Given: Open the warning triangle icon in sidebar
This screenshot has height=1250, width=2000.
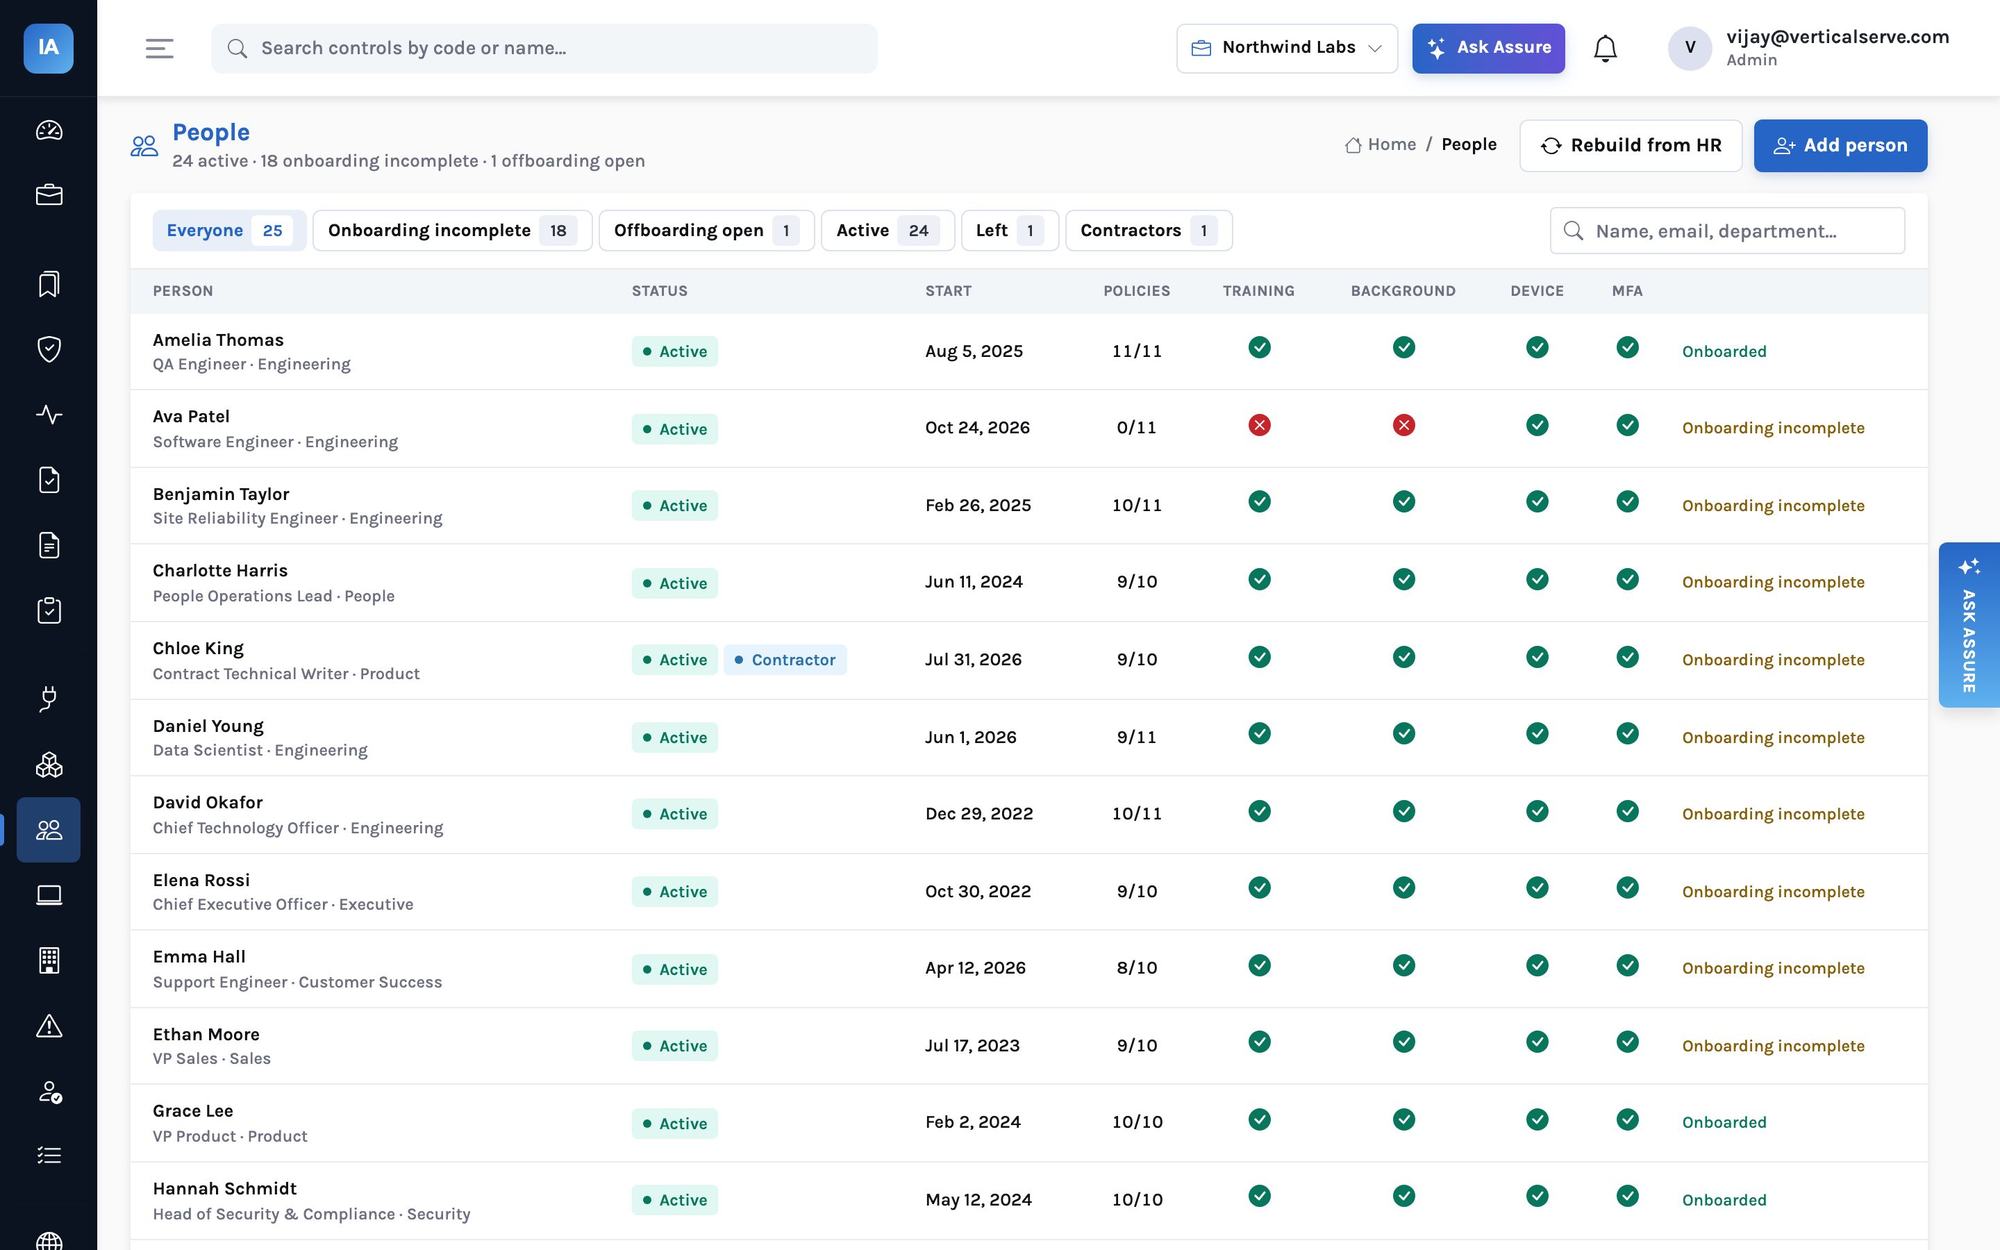Looking at the screenshot, I should coord(49,1026).
